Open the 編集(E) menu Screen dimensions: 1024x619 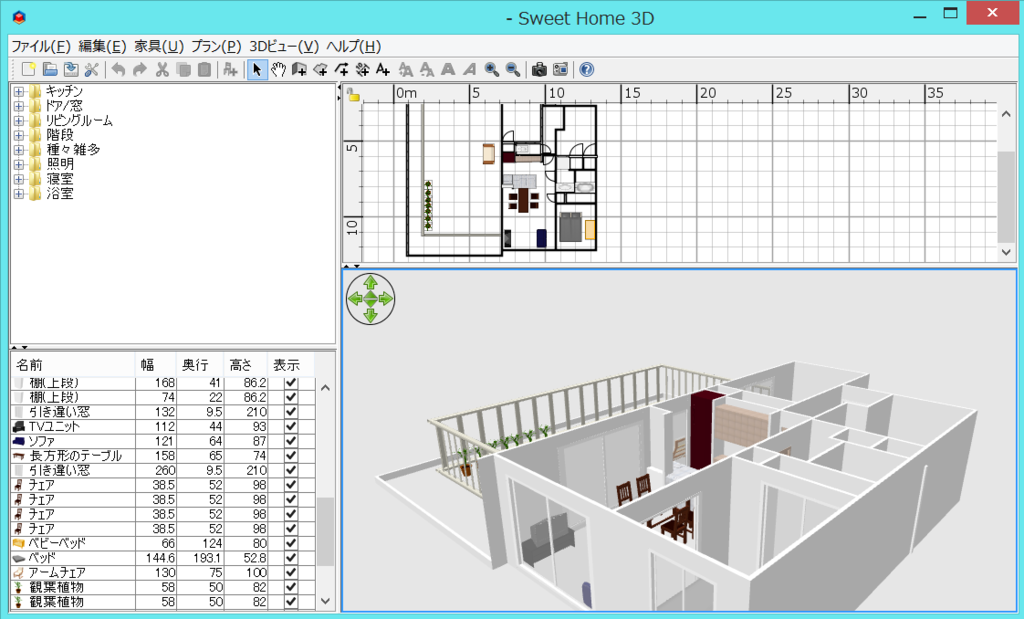click(103, 46)
